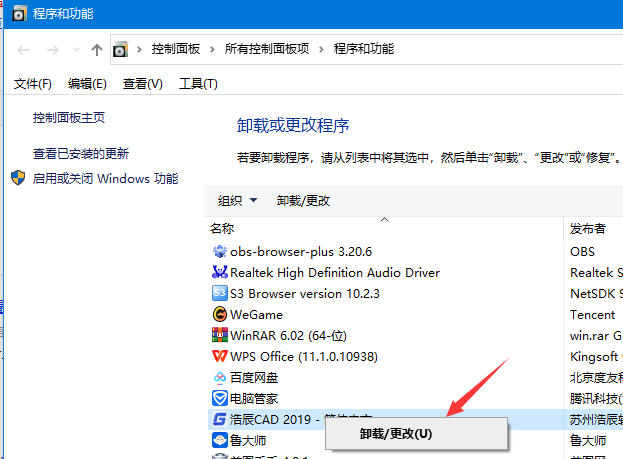The height and width of the screenshot is (459, 623).
Task: Click the NetSDK publisher cell
Action: click(x=596, y=294)
